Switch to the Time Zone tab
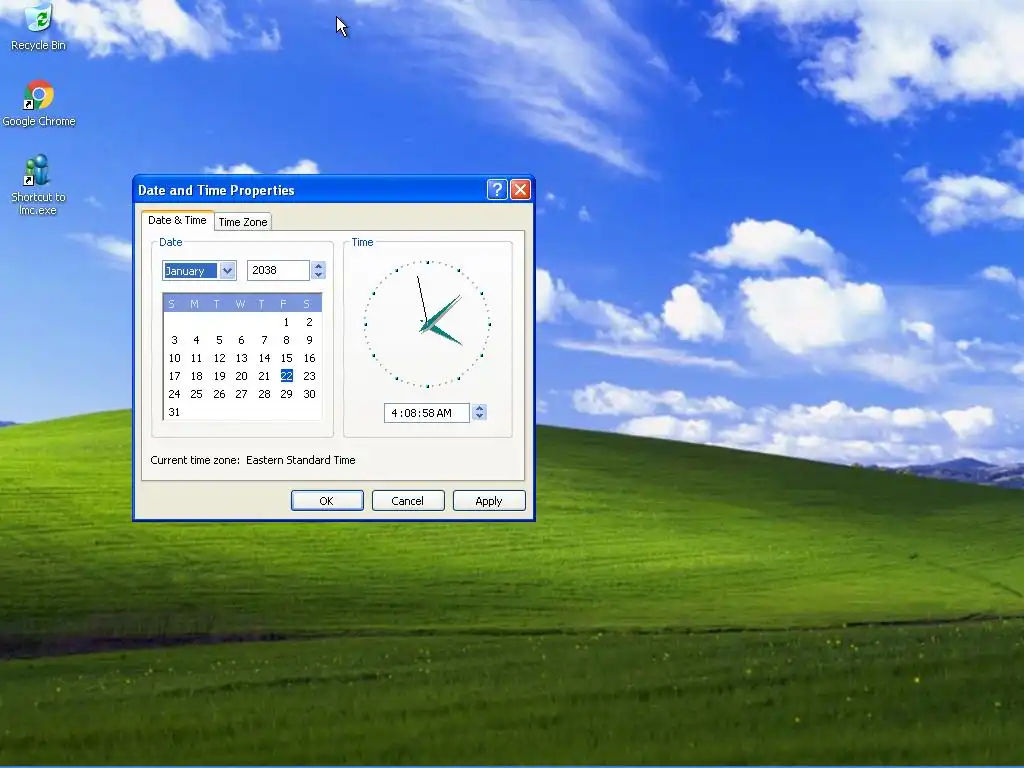 [243, 222]
